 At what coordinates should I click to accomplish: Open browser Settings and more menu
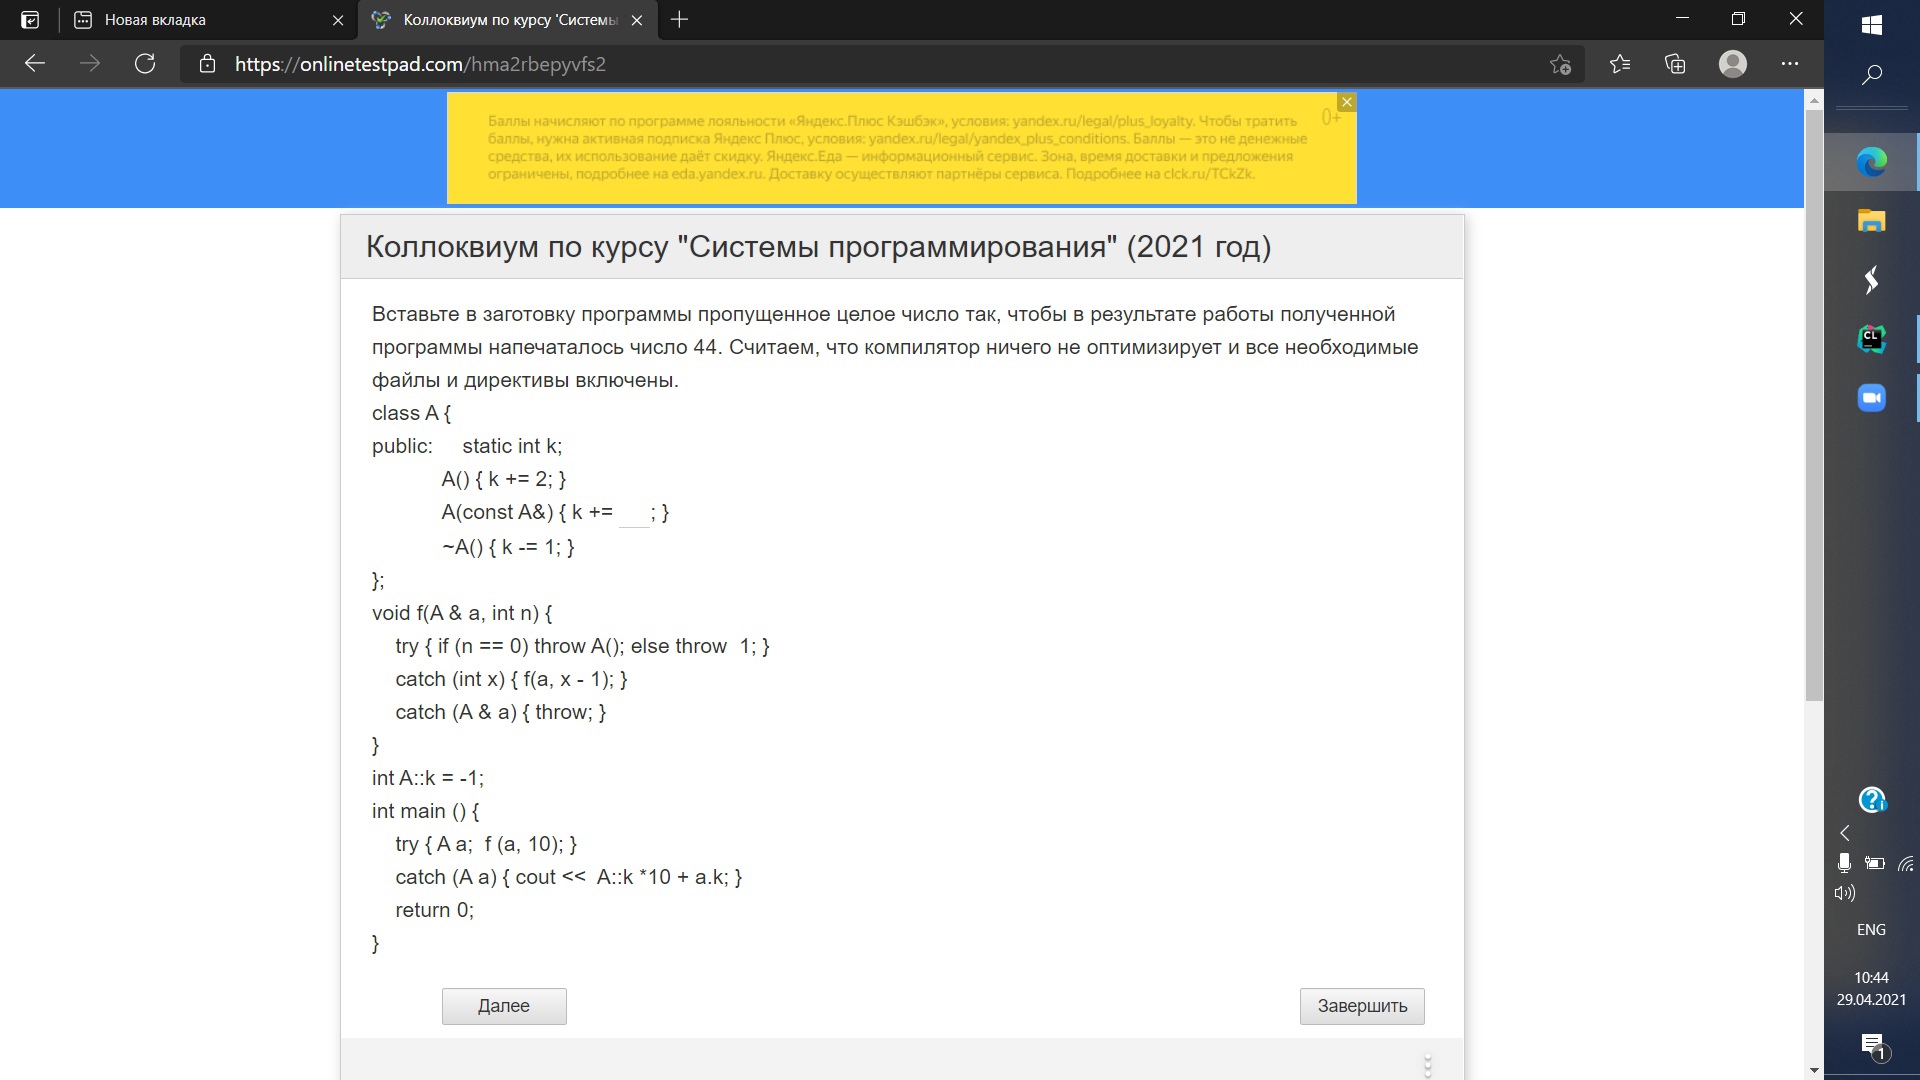pos(1790,64)
